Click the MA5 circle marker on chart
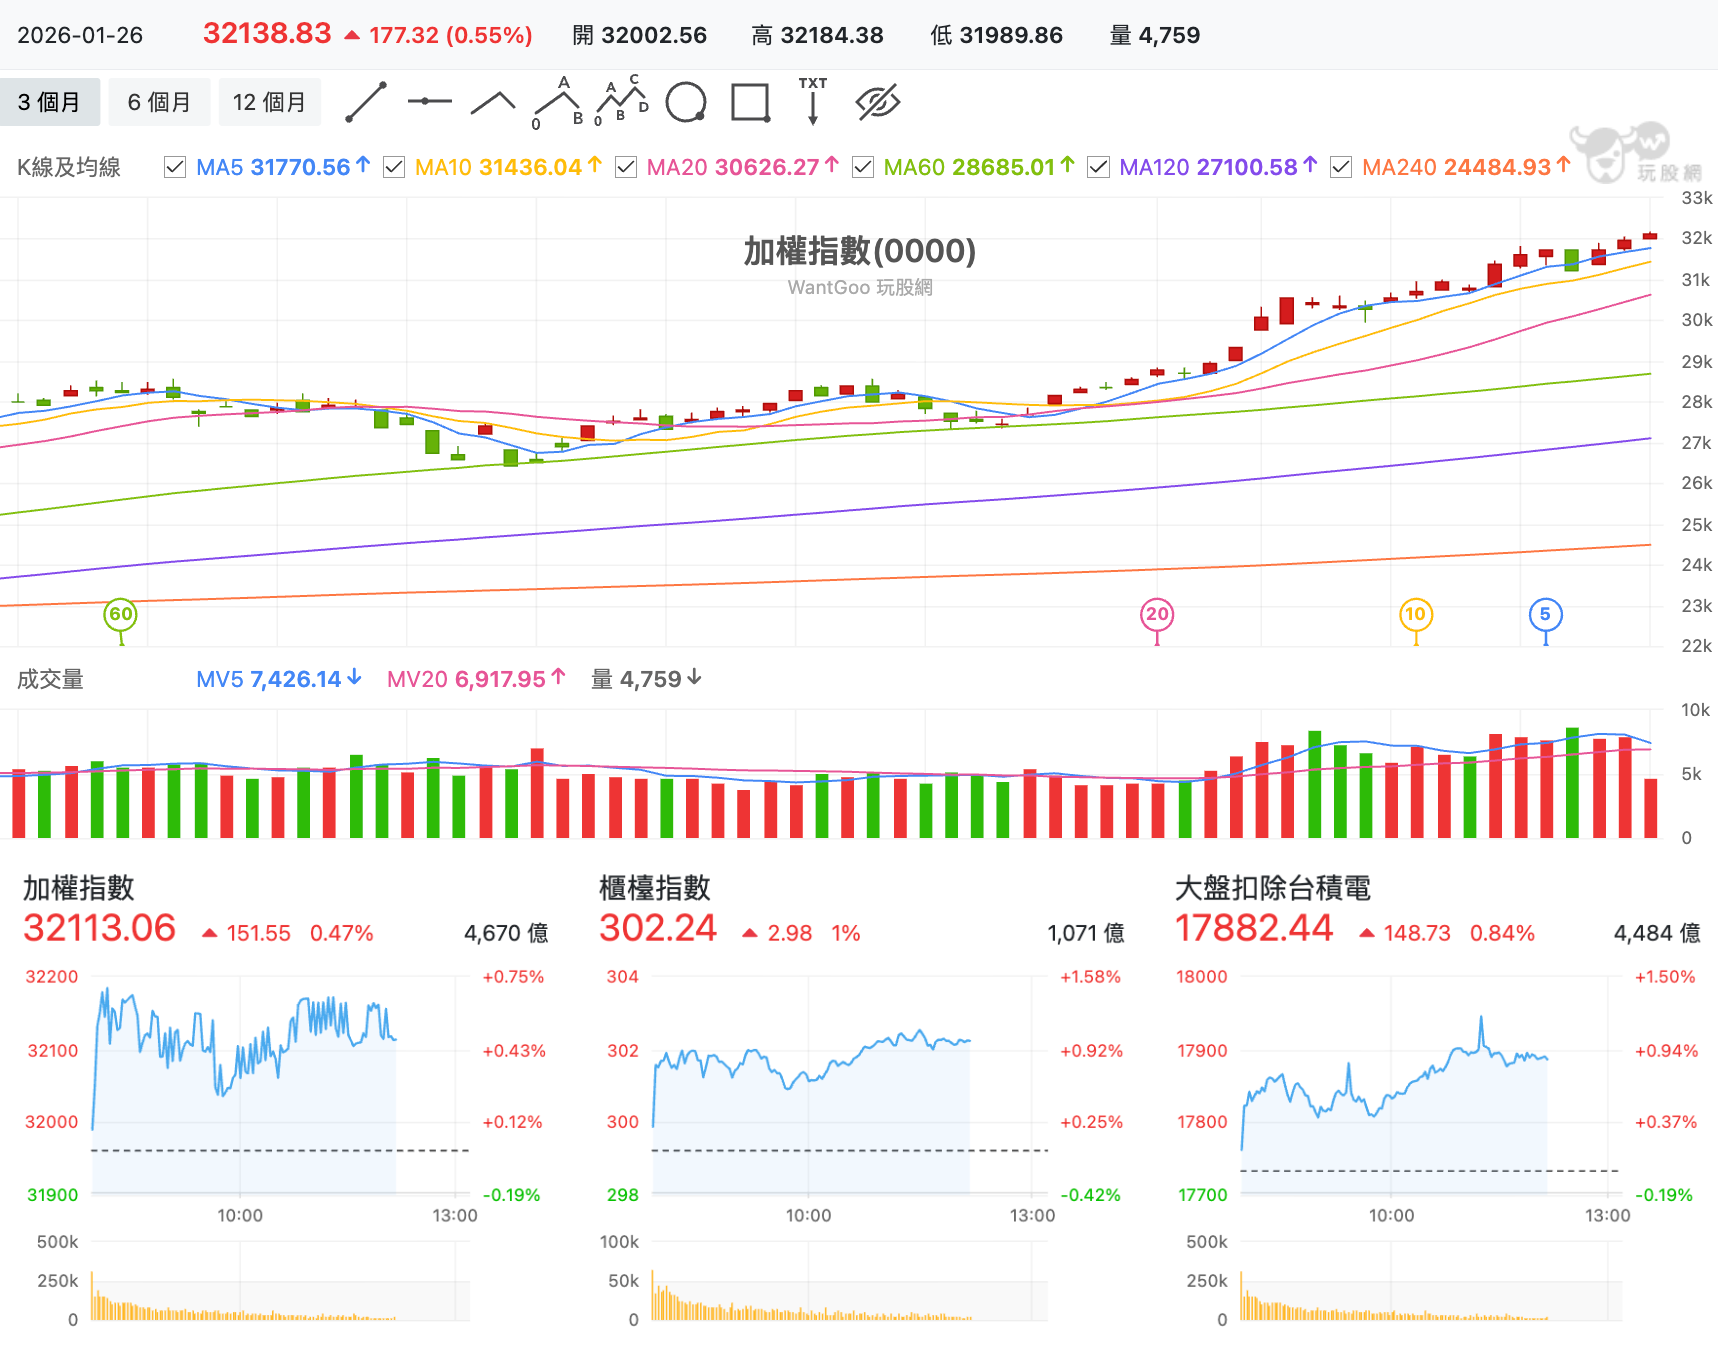This screenshot has height=1347, width=1718. point(1545,614)
